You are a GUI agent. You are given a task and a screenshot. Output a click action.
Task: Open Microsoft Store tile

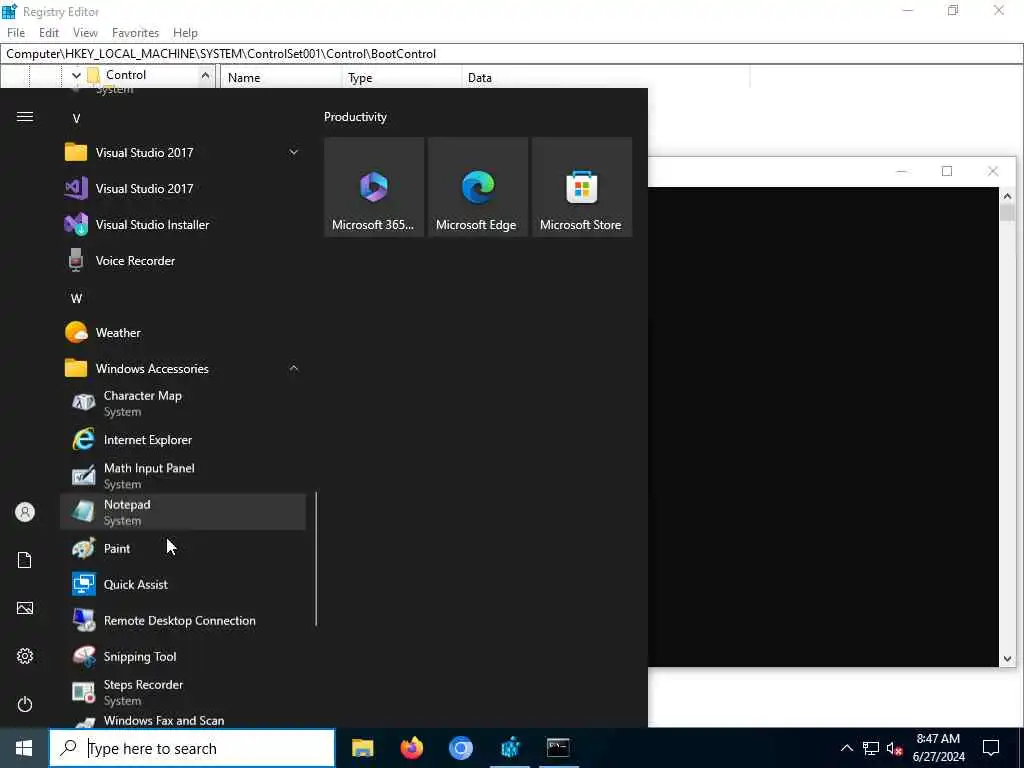click(582, 187)
